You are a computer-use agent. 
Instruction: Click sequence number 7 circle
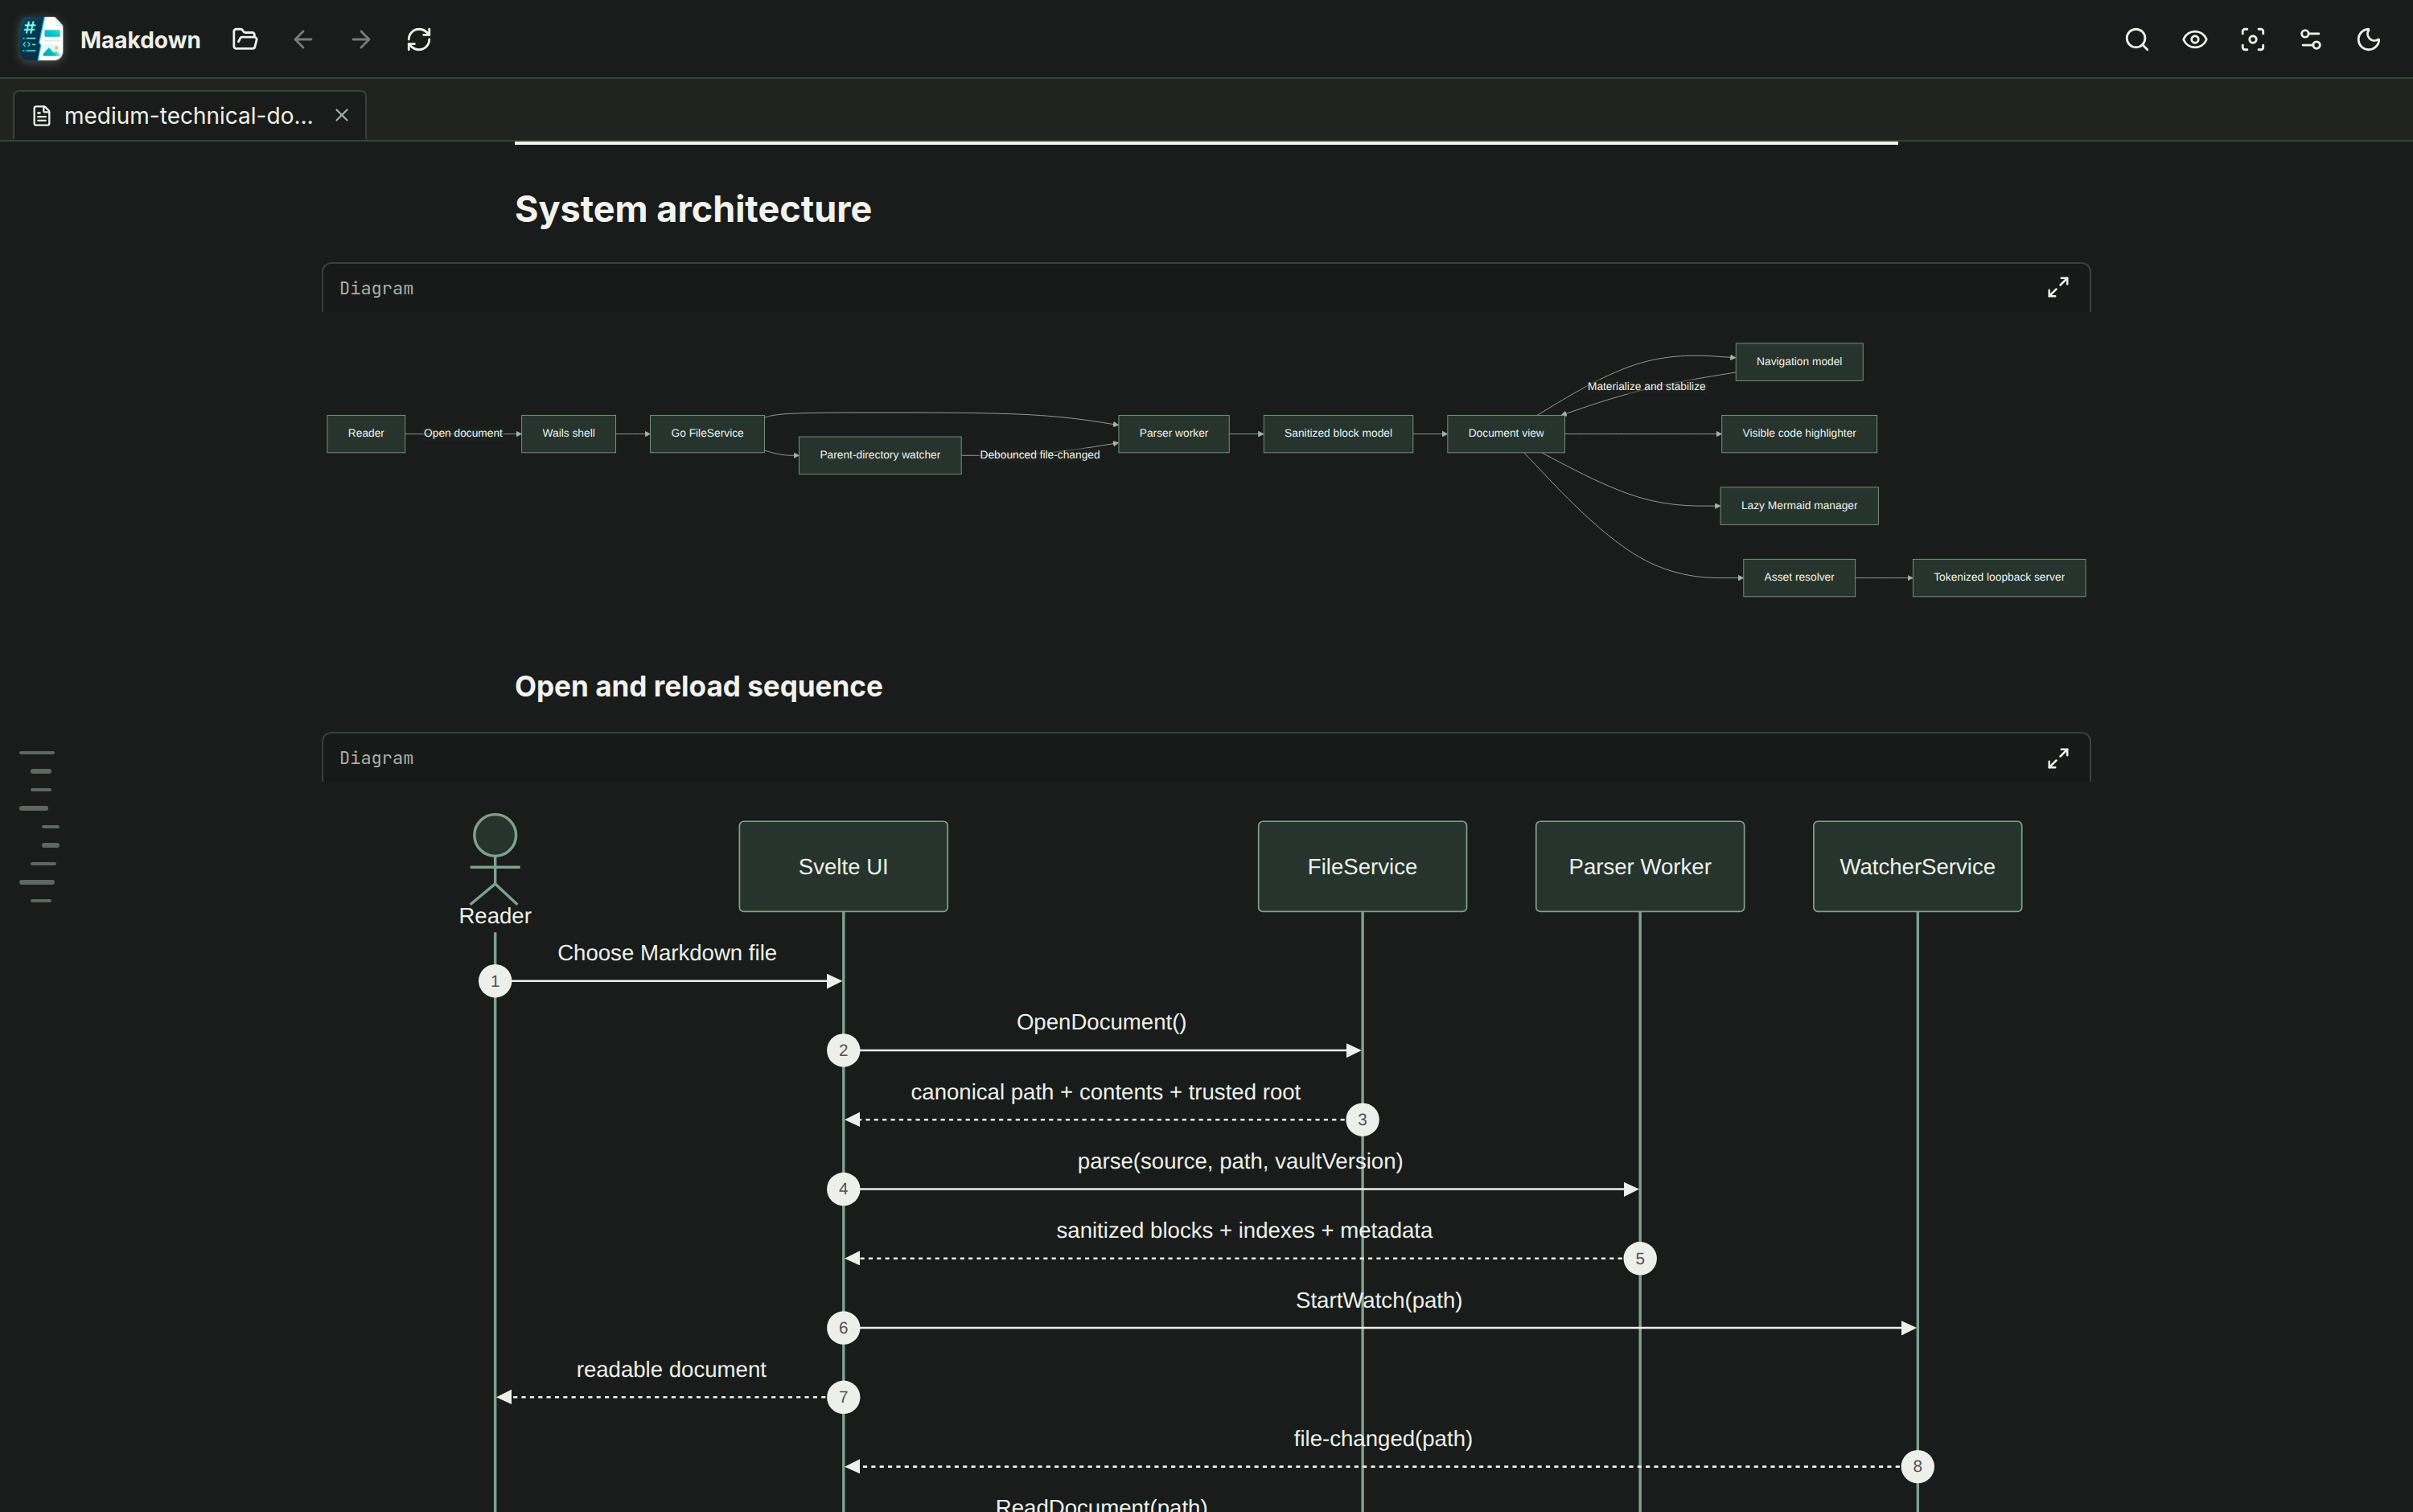tap(843, 1398)
